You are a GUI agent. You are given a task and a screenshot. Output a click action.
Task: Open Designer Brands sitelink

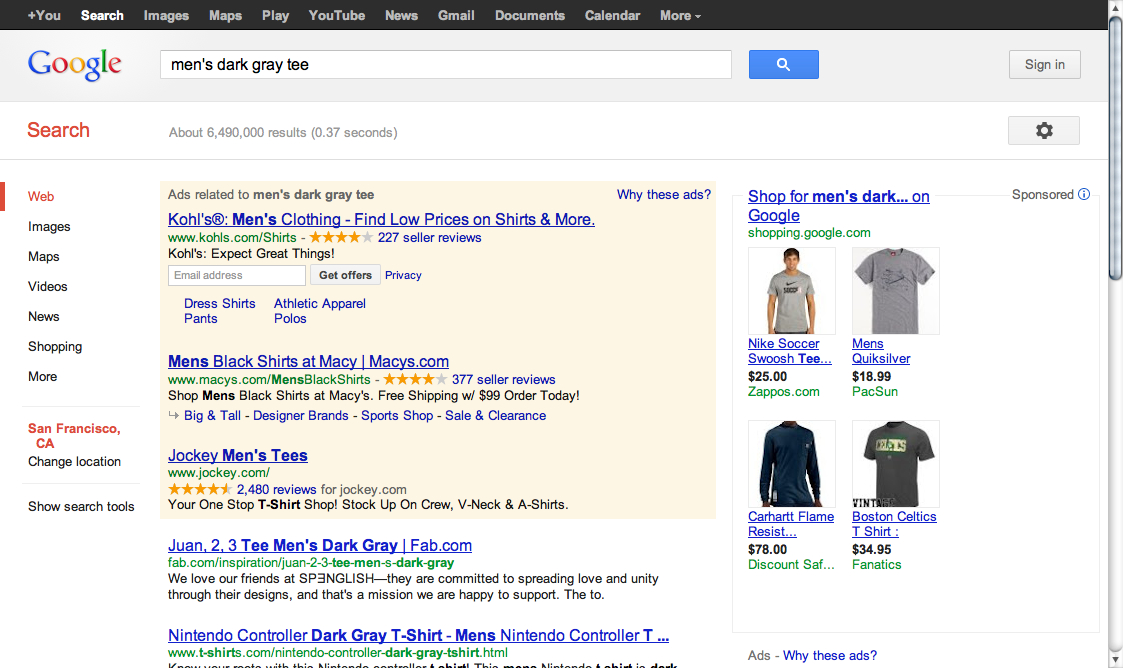[x=301, y=415]
